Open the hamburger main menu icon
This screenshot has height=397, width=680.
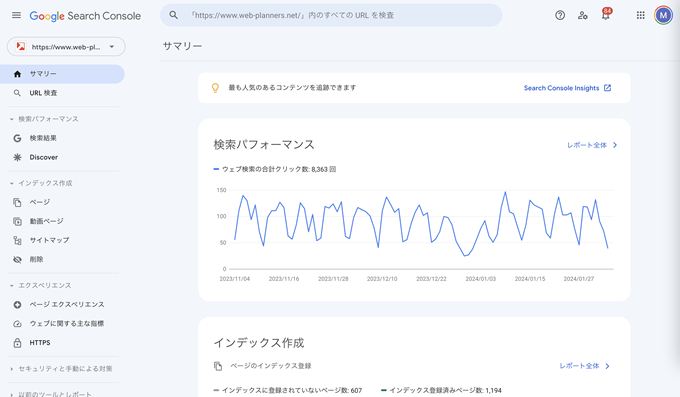(16, 16)
